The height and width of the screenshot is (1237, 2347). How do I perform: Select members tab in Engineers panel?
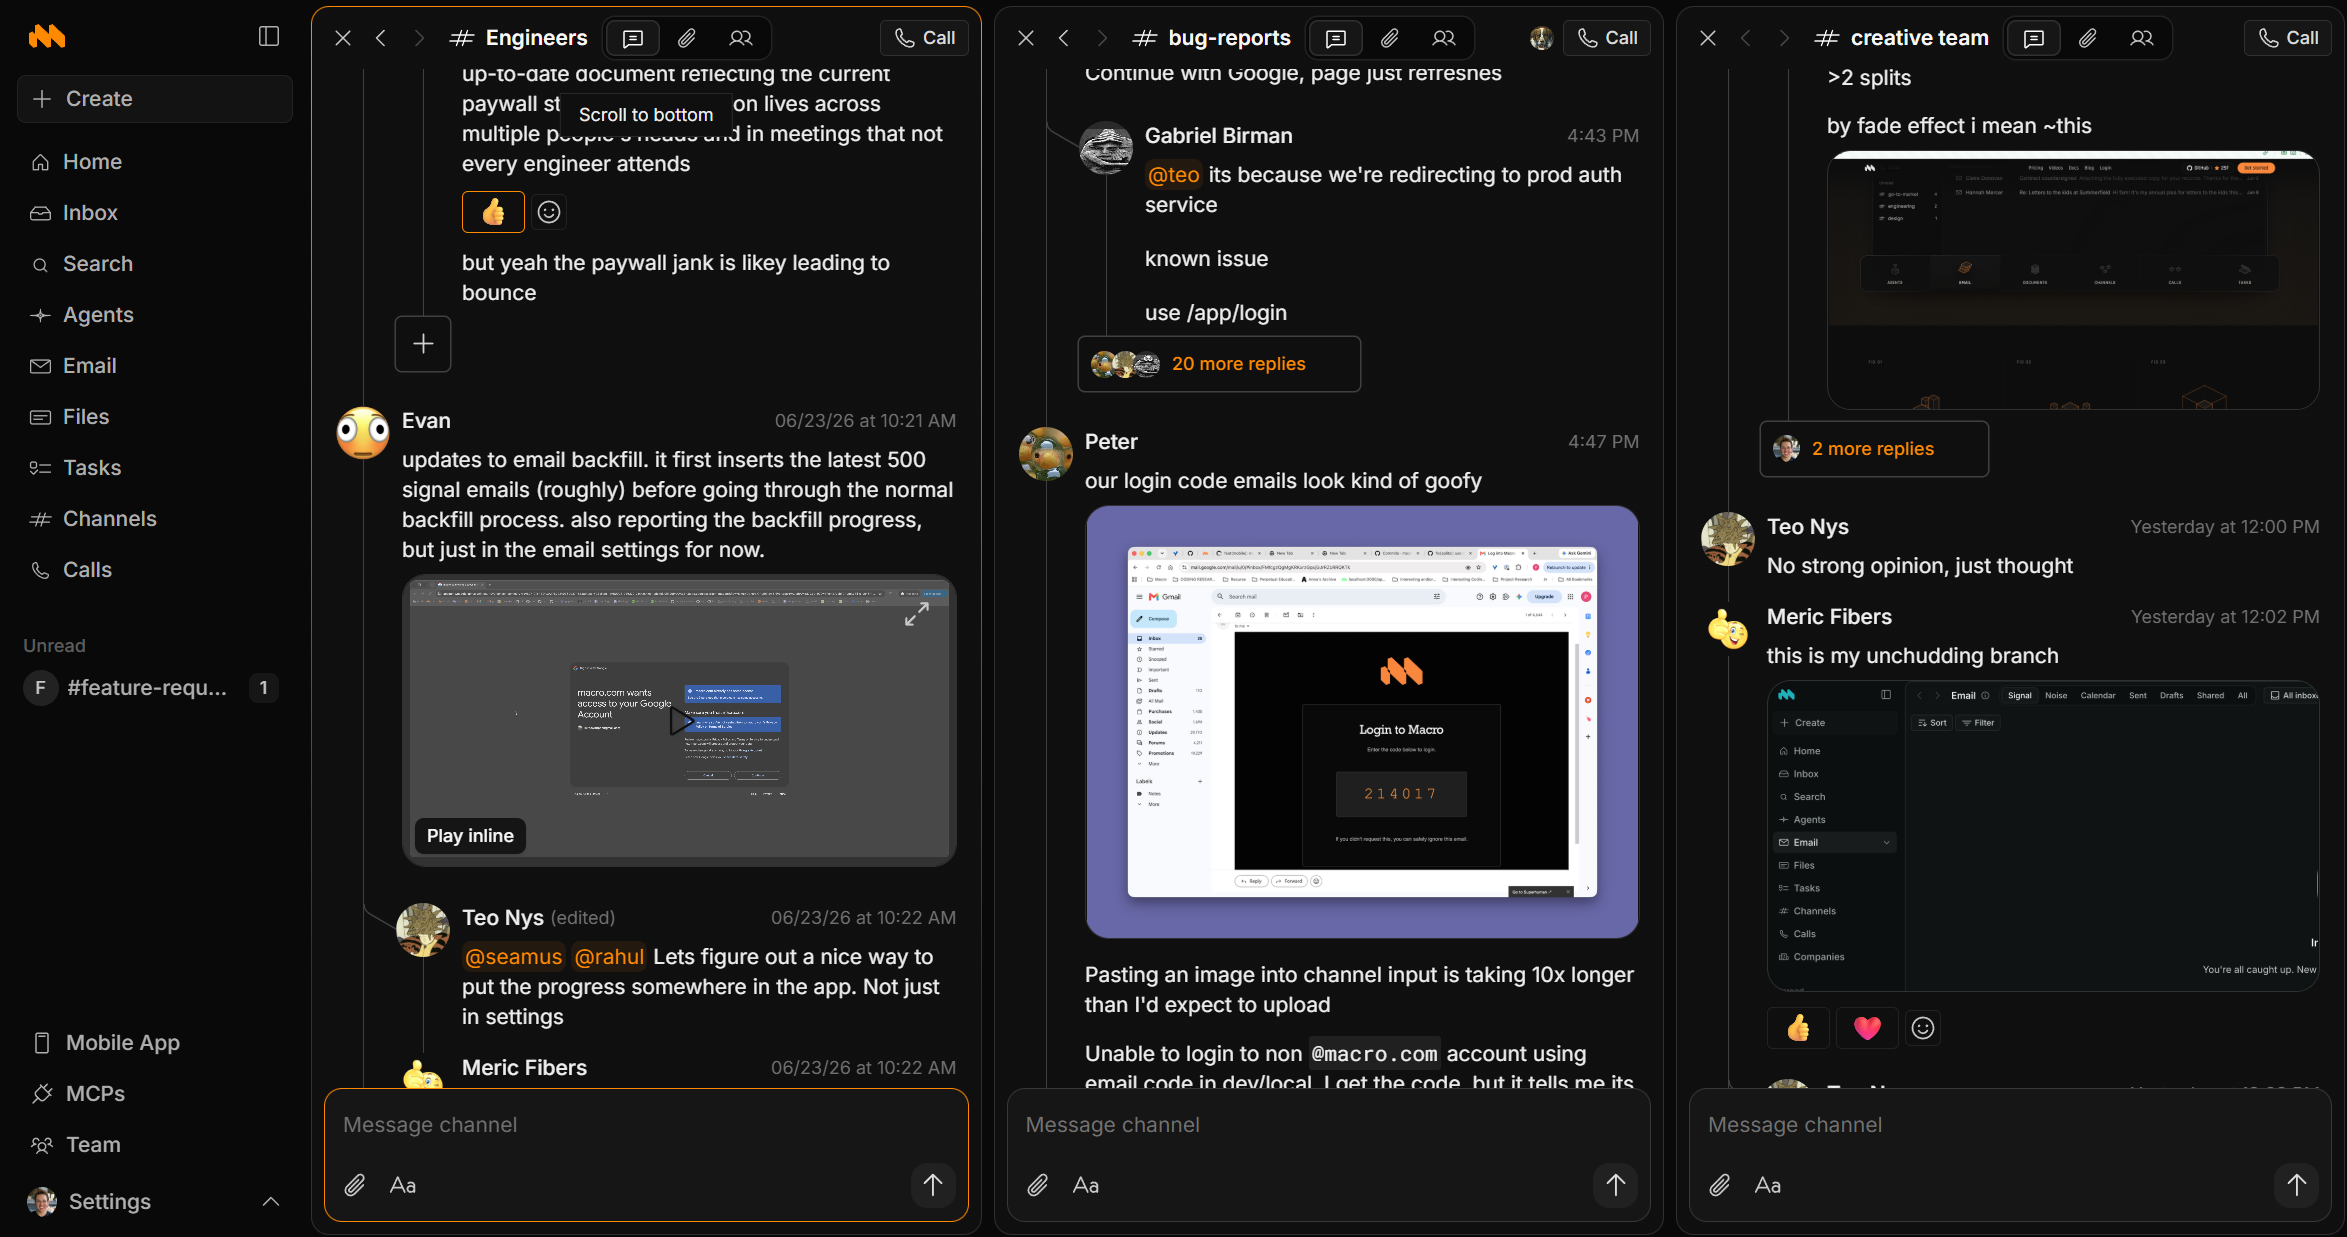point(741,38)
